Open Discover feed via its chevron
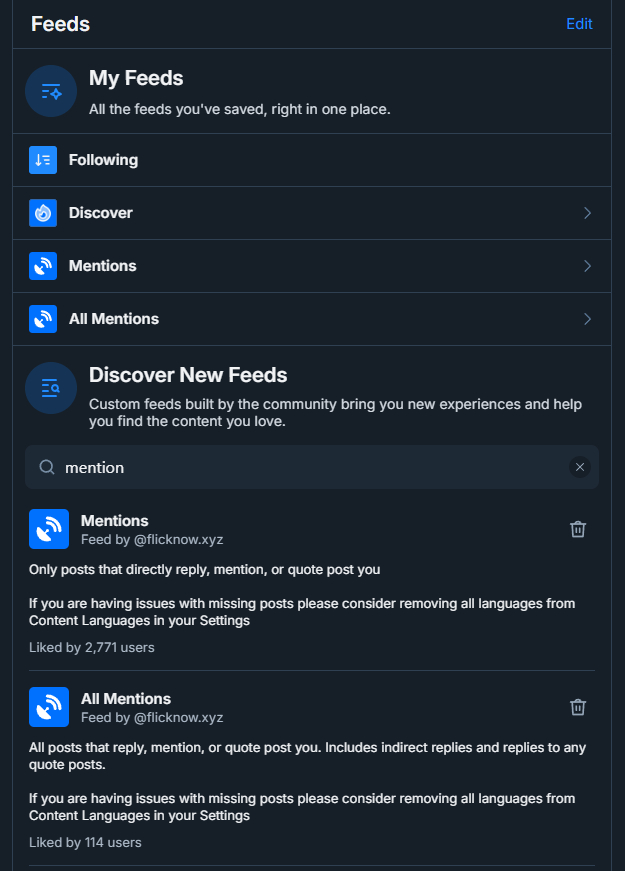Viewport: 625px width, 871px height. point(587,213)
